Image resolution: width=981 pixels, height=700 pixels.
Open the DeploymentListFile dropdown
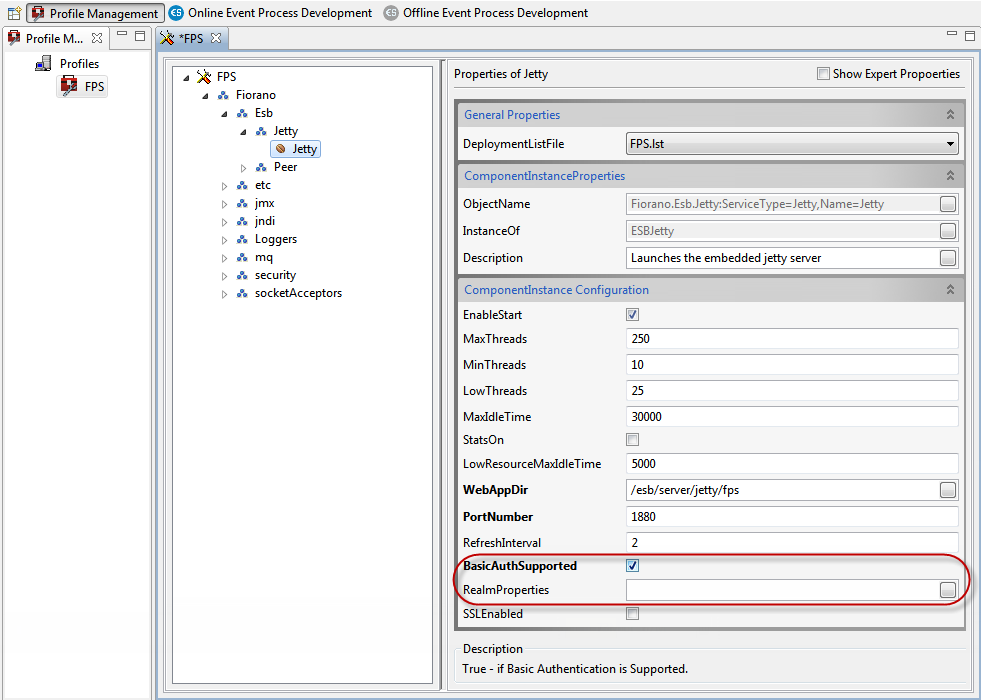[949, 144]
